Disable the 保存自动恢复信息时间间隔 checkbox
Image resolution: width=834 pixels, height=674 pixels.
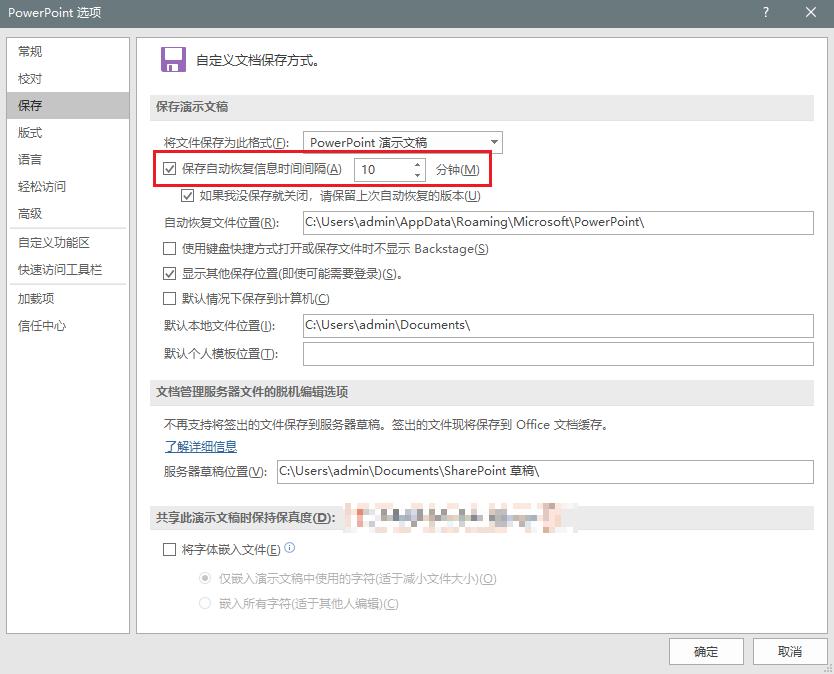[x=170, y=169]
